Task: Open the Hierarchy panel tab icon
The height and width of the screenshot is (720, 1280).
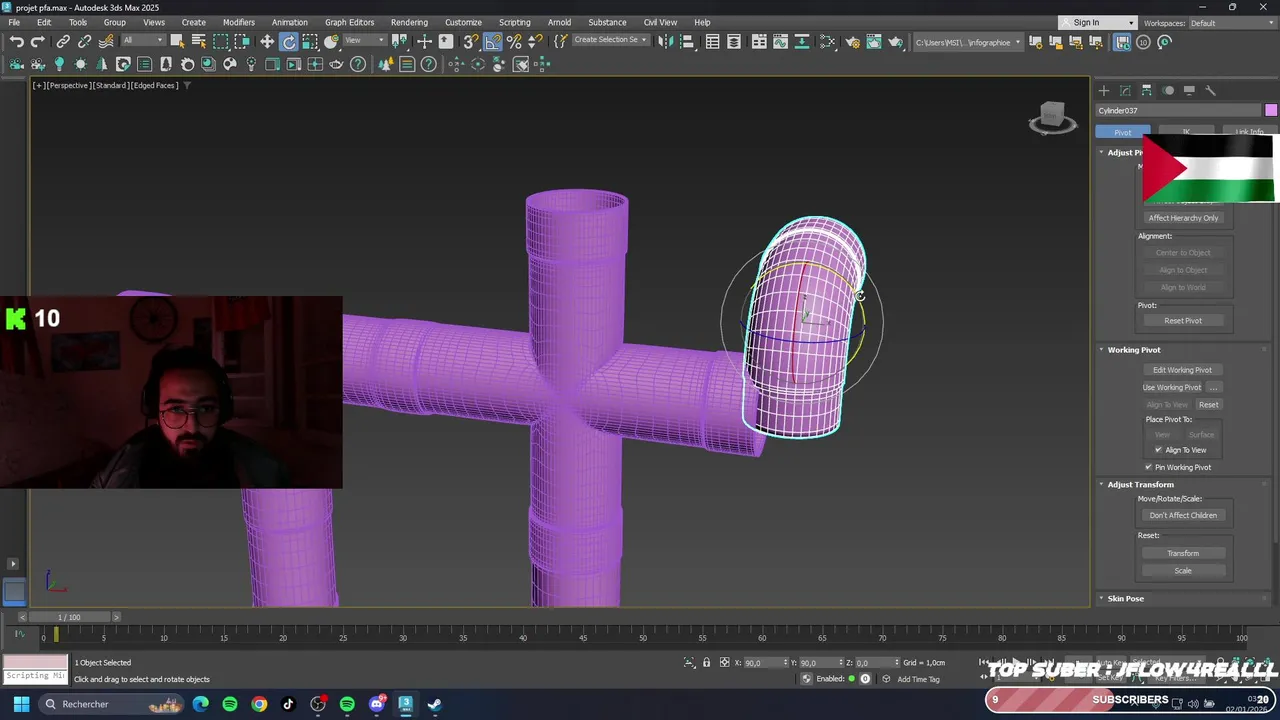Action: pos(1147,90)
